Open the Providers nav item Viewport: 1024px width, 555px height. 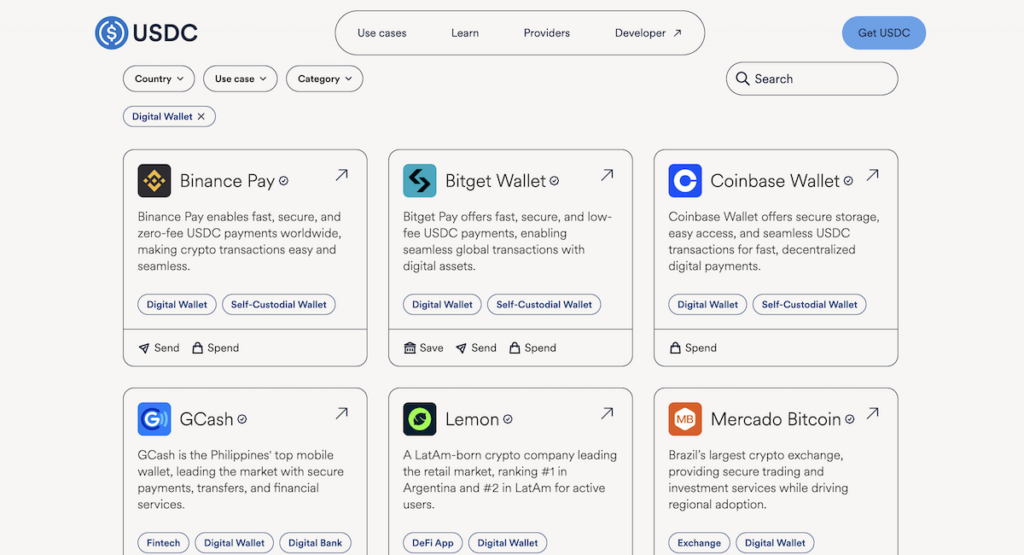pos(547,33)
